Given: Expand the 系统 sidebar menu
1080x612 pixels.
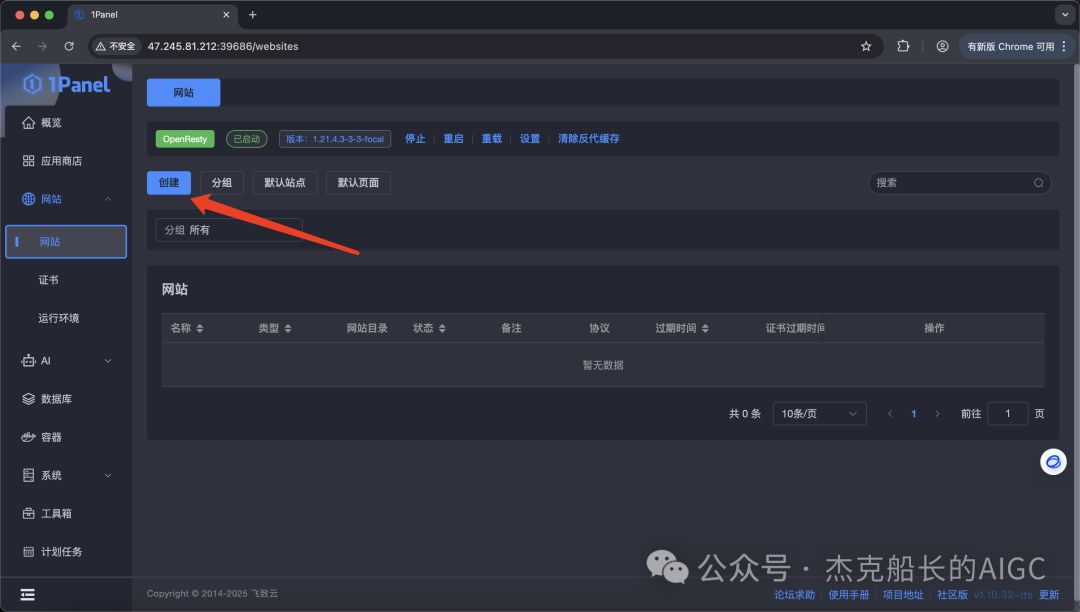Looking at the screenshot, I should [66, 475].
